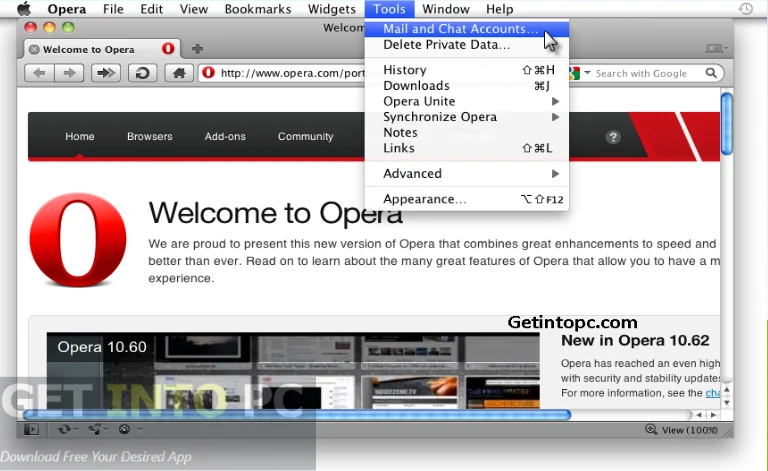Reload the page
The width and height of the screenshot is (768, 471).
[x=143, y=73]
